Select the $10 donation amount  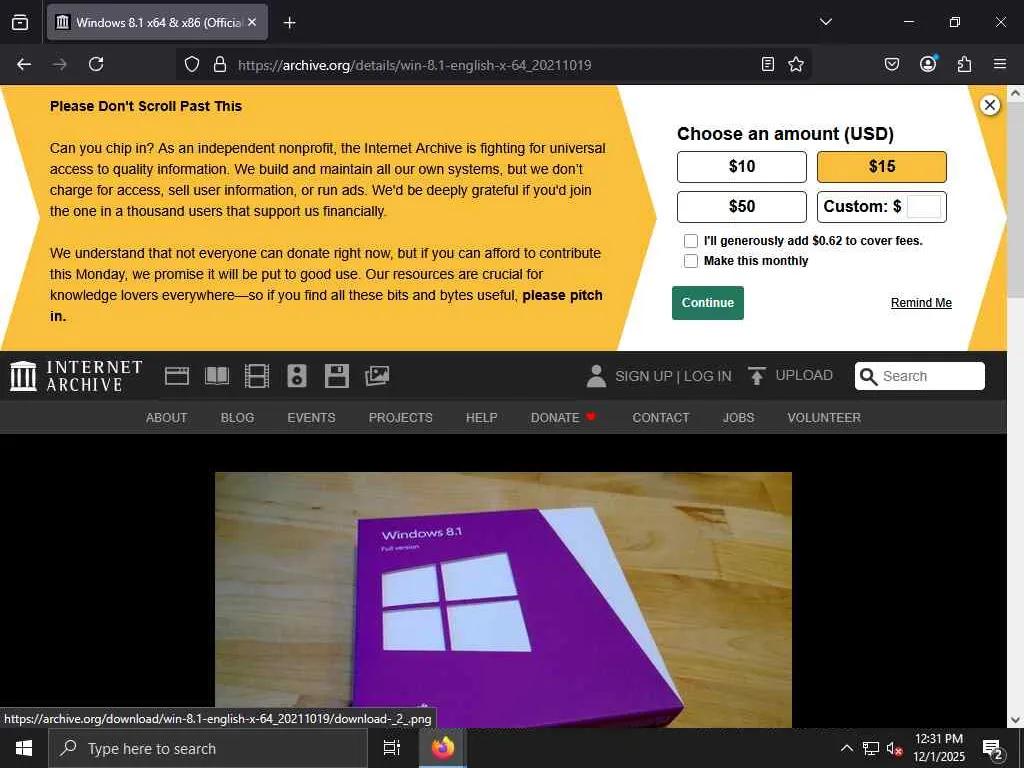pos(742,167)
